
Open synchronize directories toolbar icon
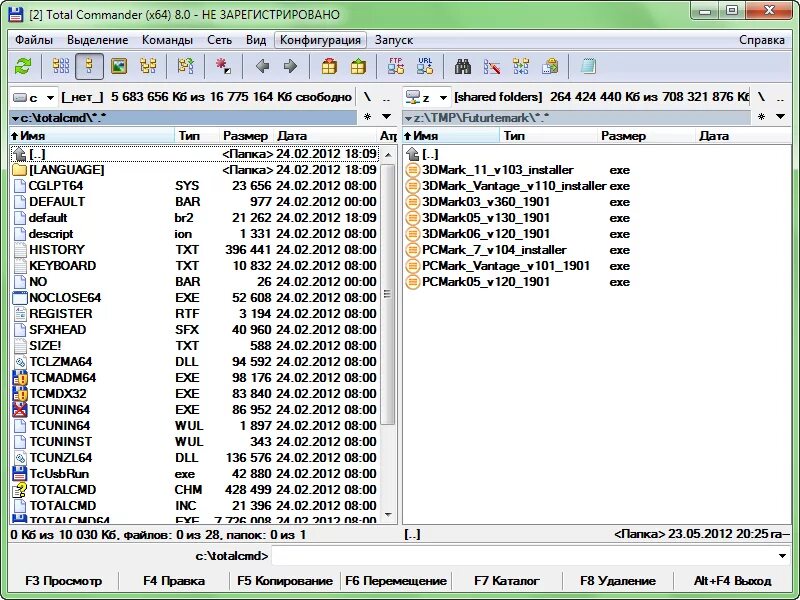521,66
